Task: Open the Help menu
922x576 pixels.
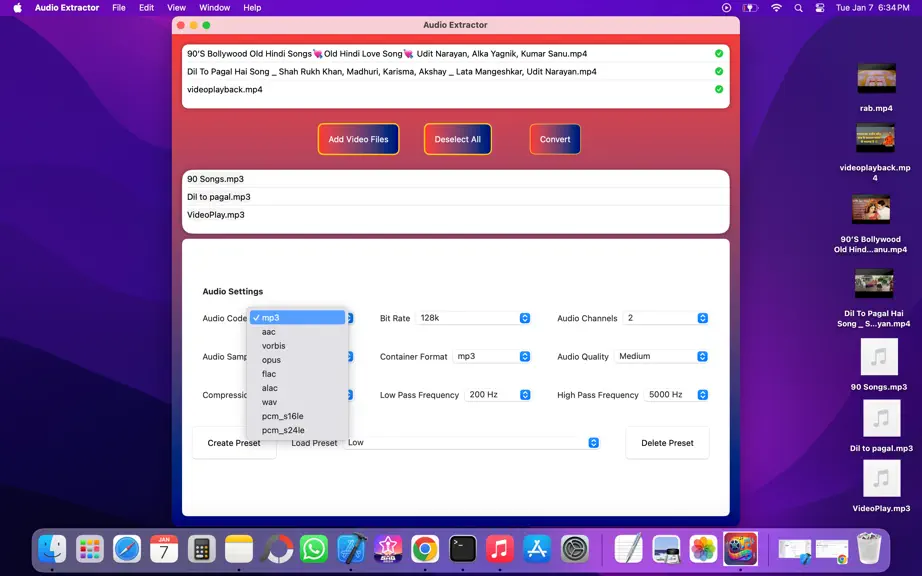Action: [252, 8]
